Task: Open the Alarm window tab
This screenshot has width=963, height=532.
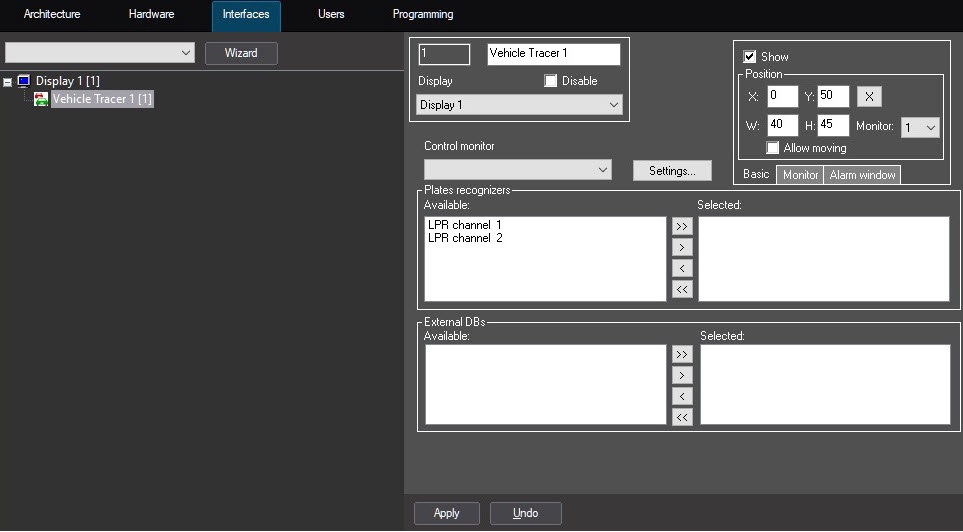Action: 862,175
